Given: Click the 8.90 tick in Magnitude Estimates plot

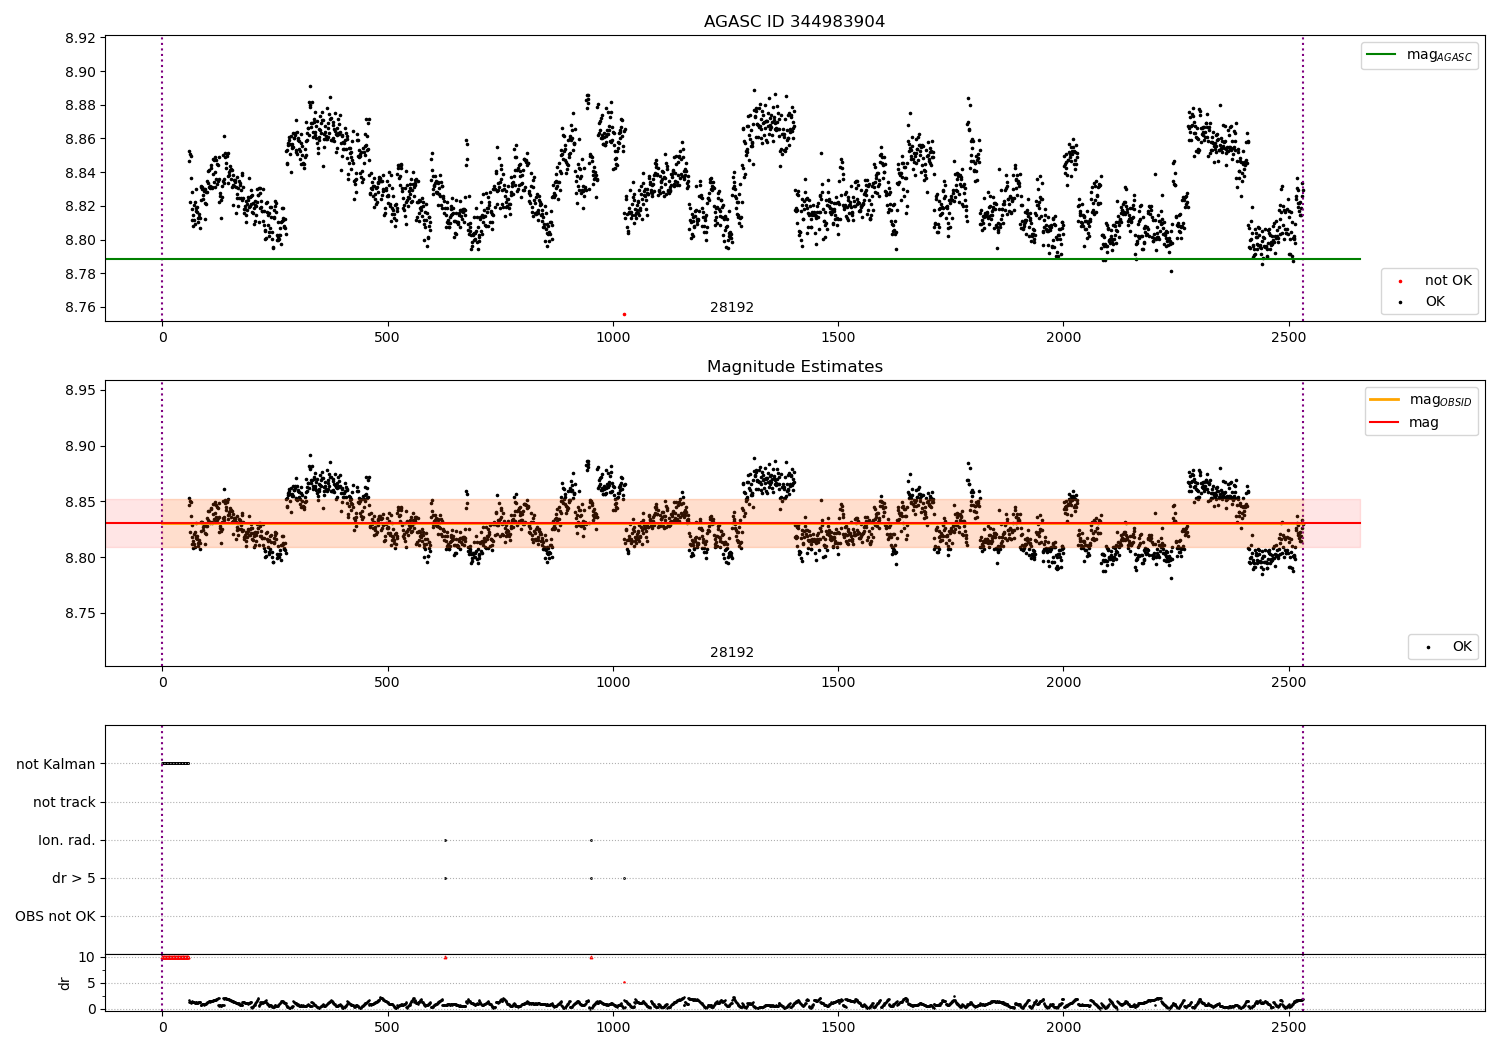Looking at the screenshot, I should click(79, 446).
